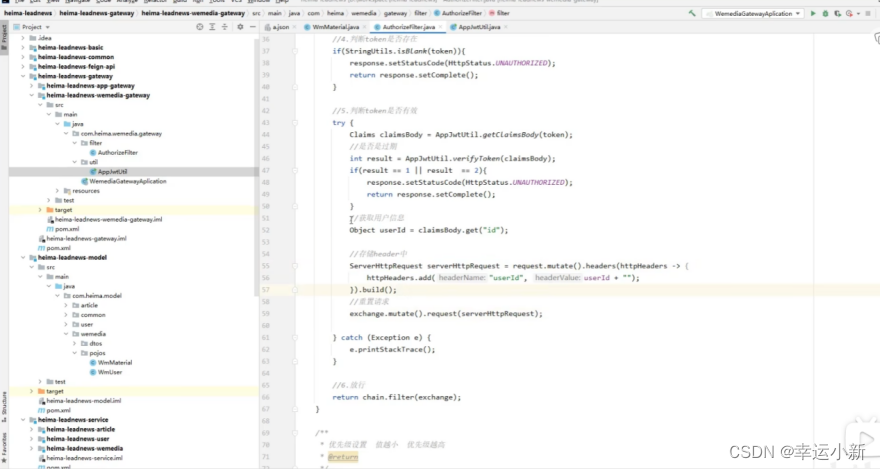Click heima-leadnews breadcrumb in navigation bar
The image size is (881, 470).
[28, 13]
